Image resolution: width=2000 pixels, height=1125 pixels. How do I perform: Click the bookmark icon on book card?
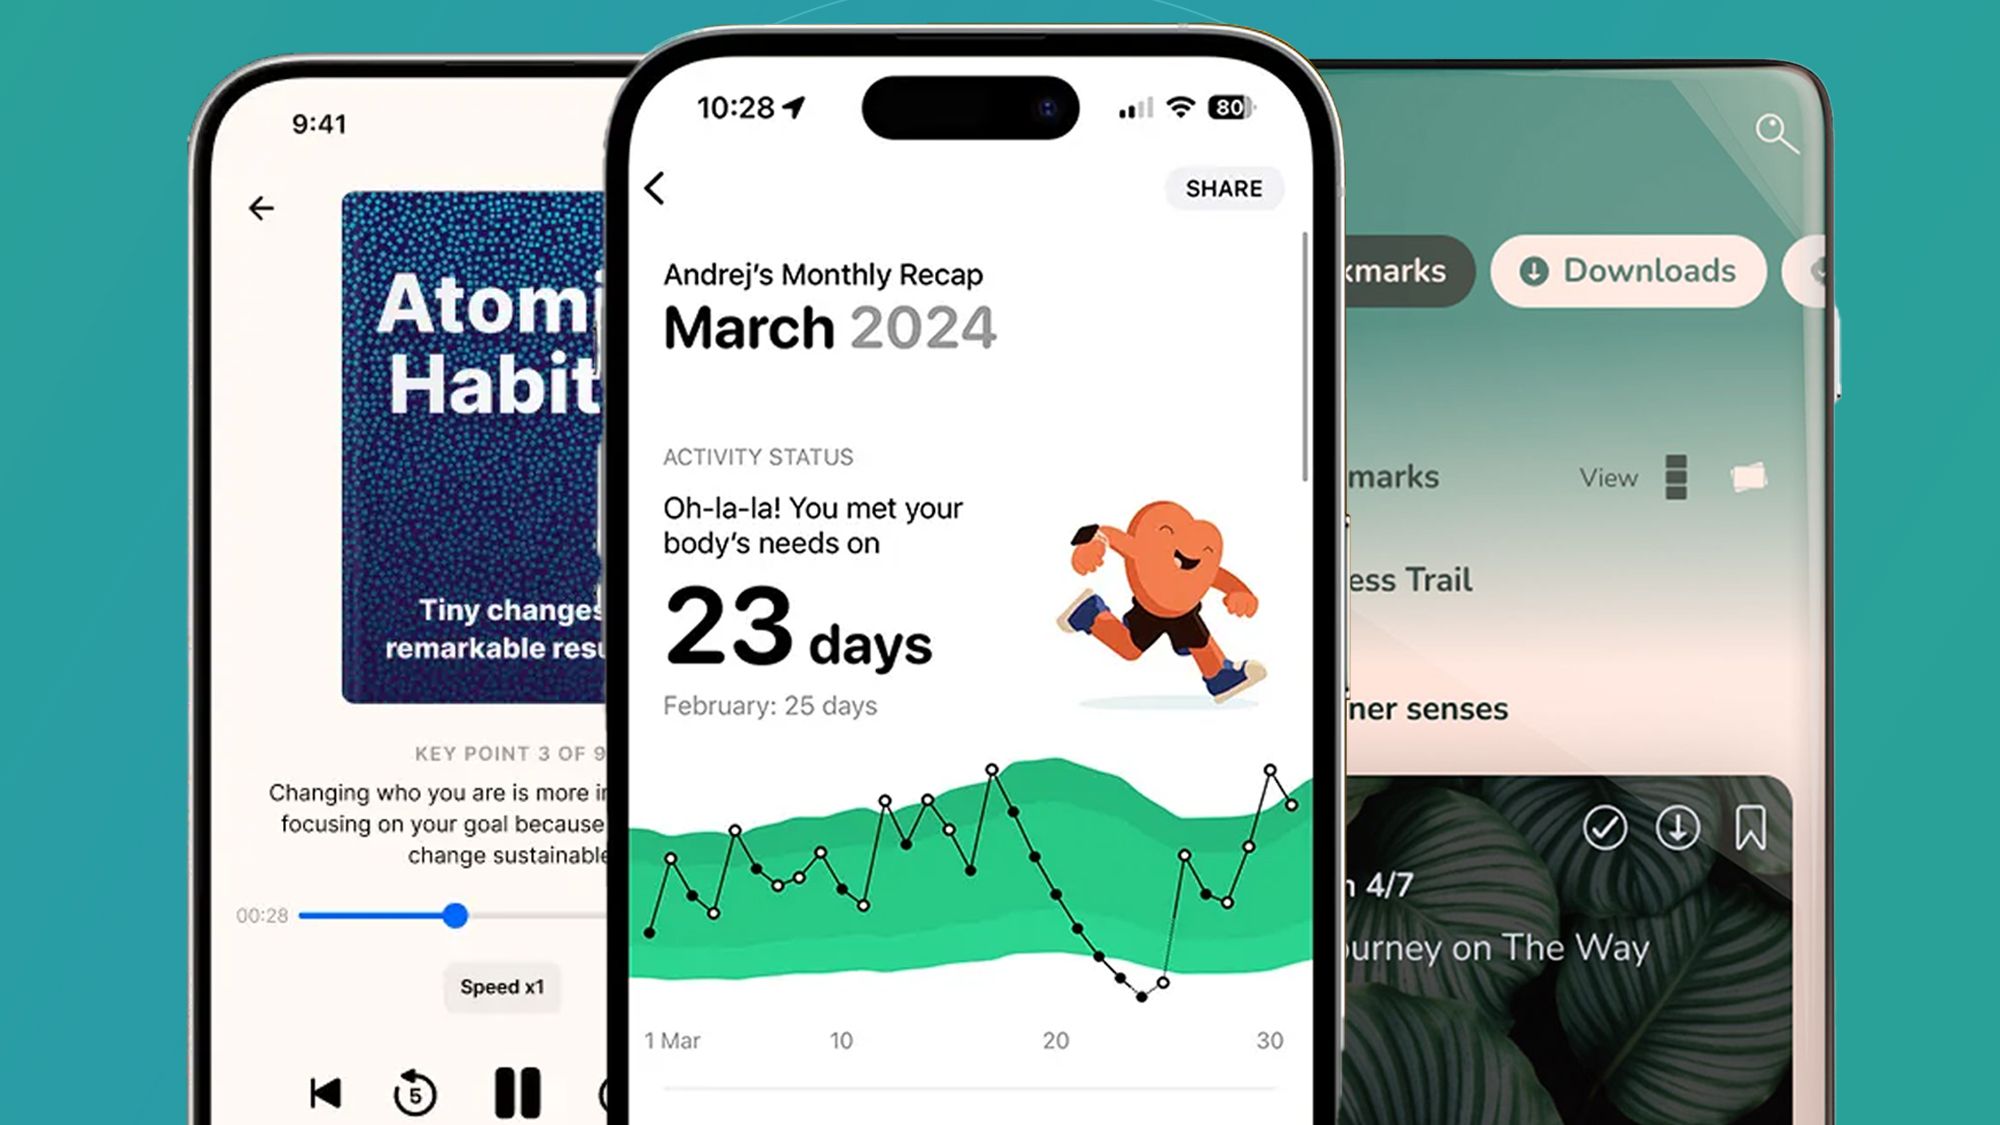(1749, 827)
